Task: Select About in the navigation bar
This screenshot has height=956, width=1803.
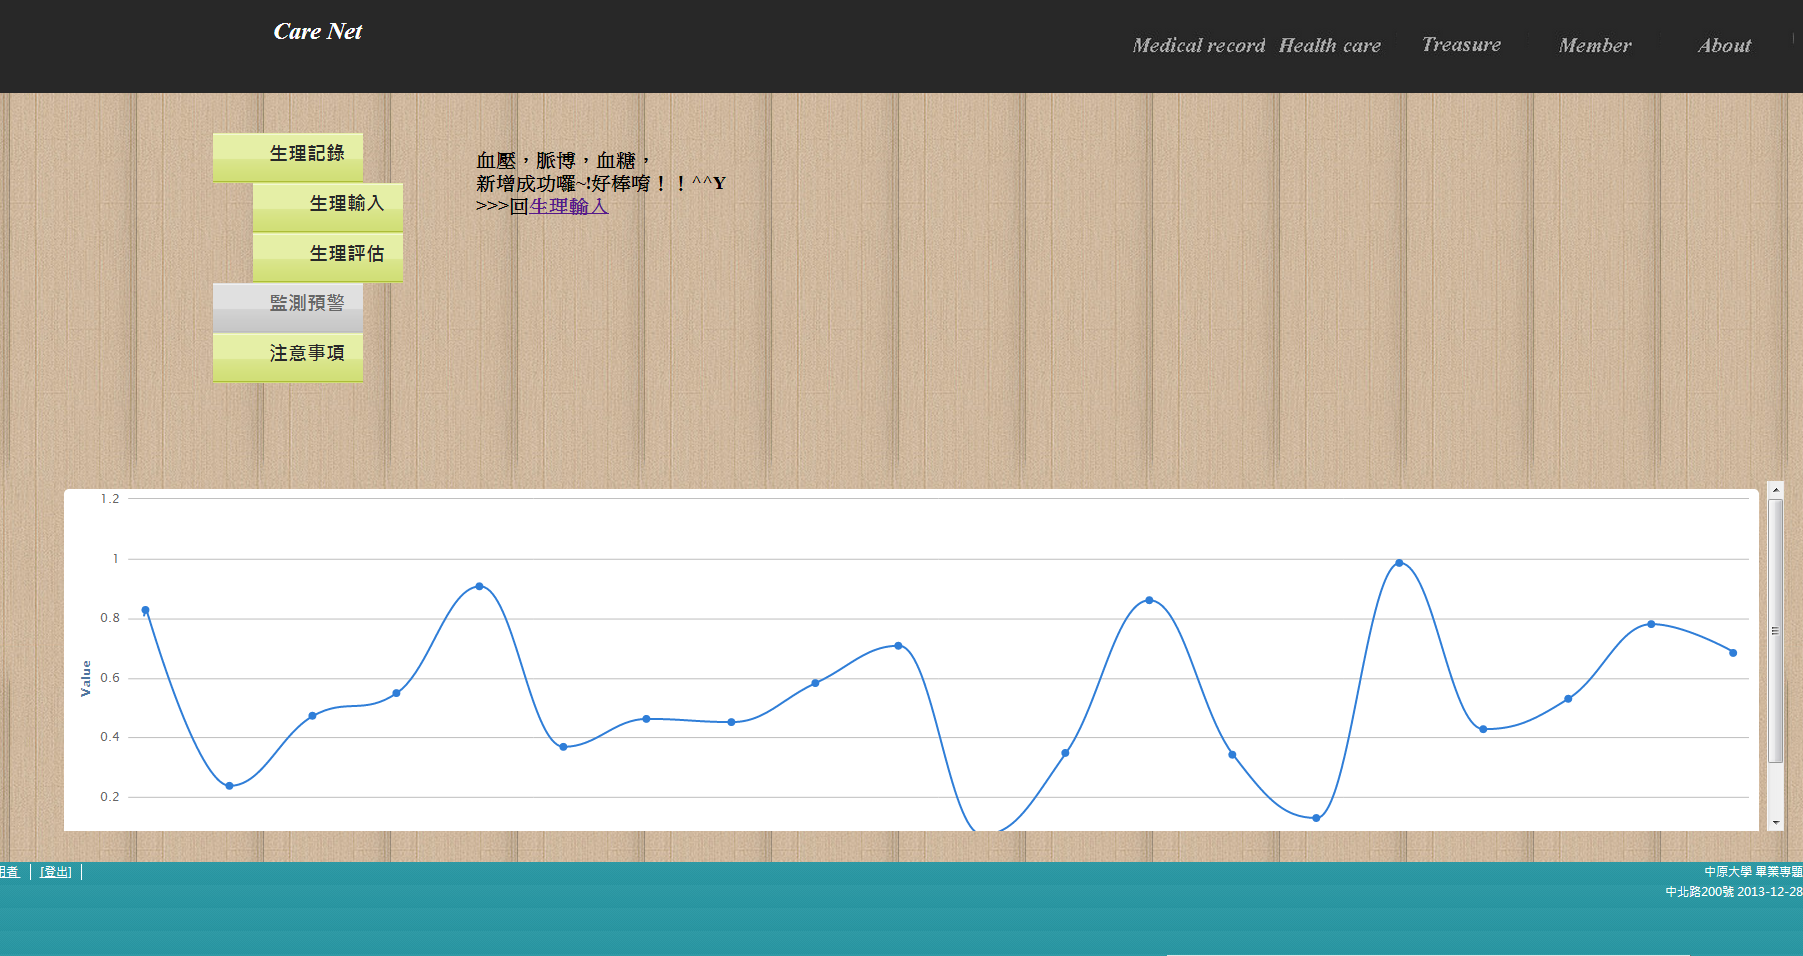Action: click(x=1724, y=46)
